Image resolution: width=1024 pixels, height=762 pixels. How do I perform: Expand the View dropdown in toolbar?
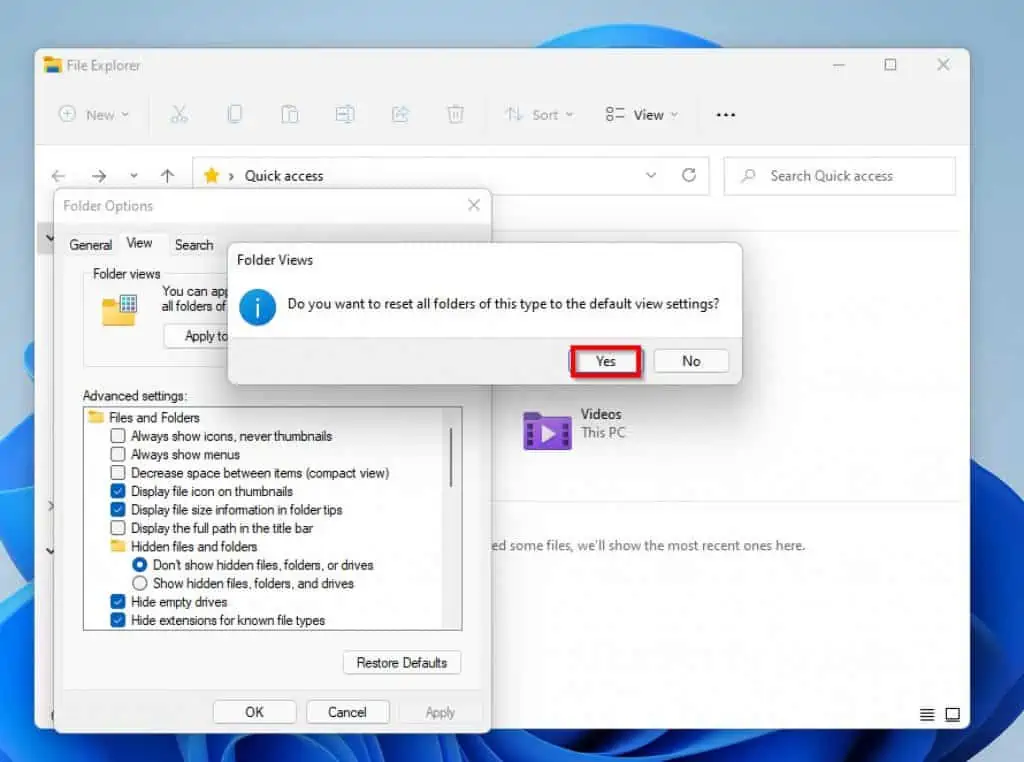(642, 115)
